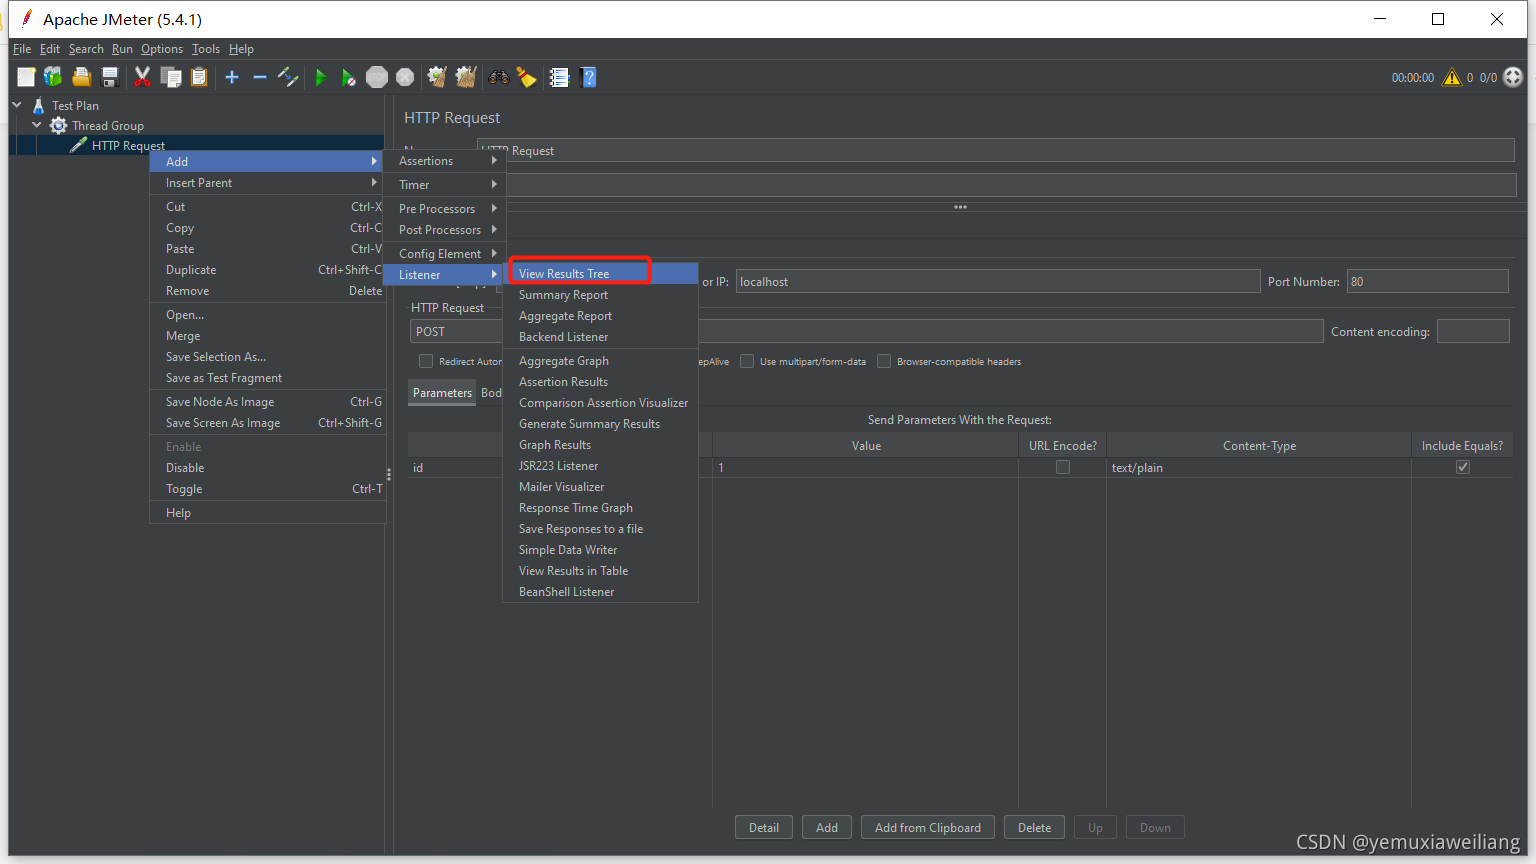
Task: Choose Disable from context menu
Action: click(x=267, y=468)
